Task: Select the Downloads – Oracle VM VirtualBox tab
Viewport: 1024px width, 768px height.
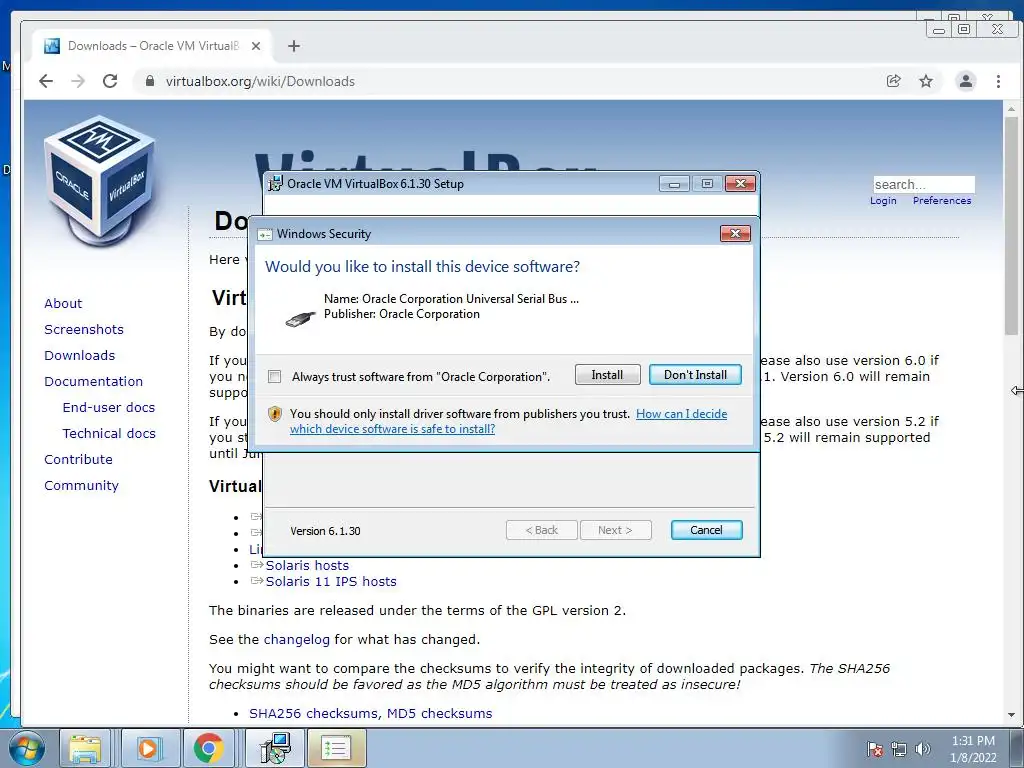Action: point(153,46)
